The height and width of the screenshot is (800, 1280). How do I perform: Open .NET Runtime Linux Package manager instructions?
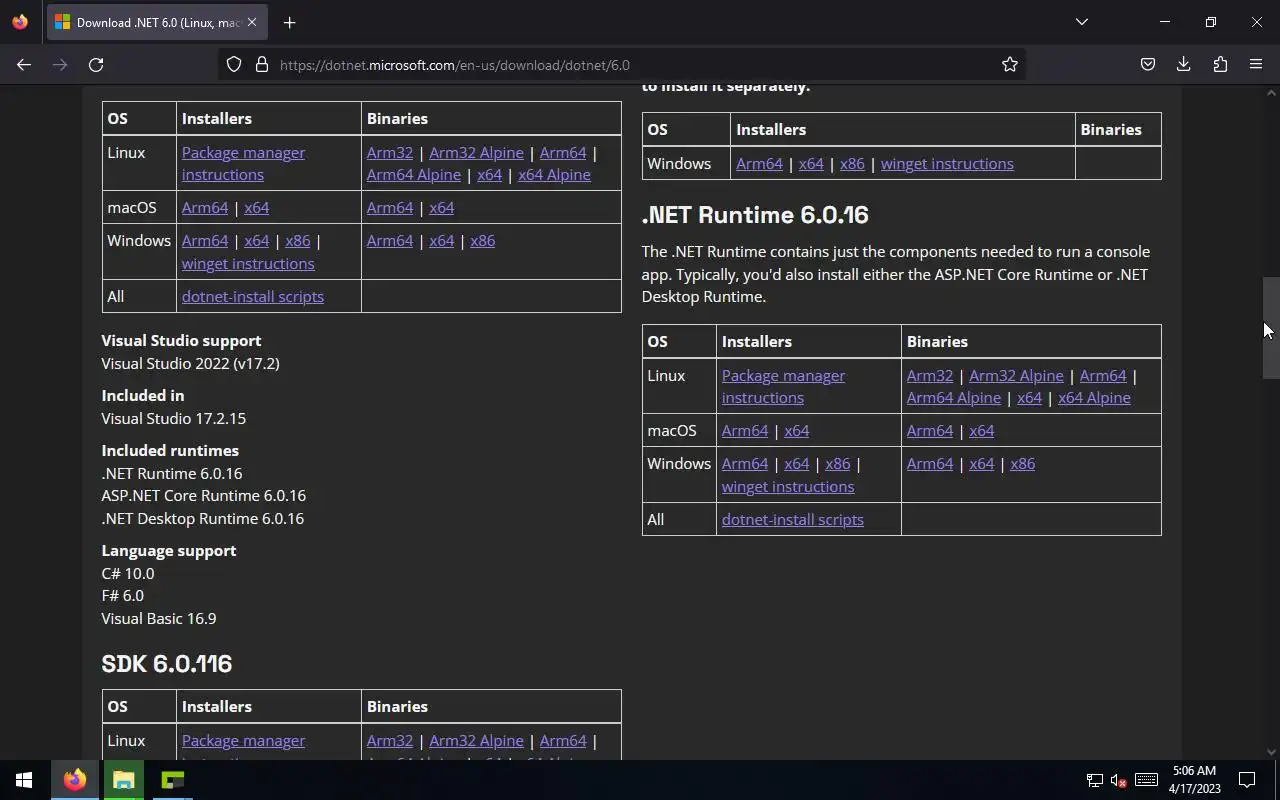tap(783, 386)
